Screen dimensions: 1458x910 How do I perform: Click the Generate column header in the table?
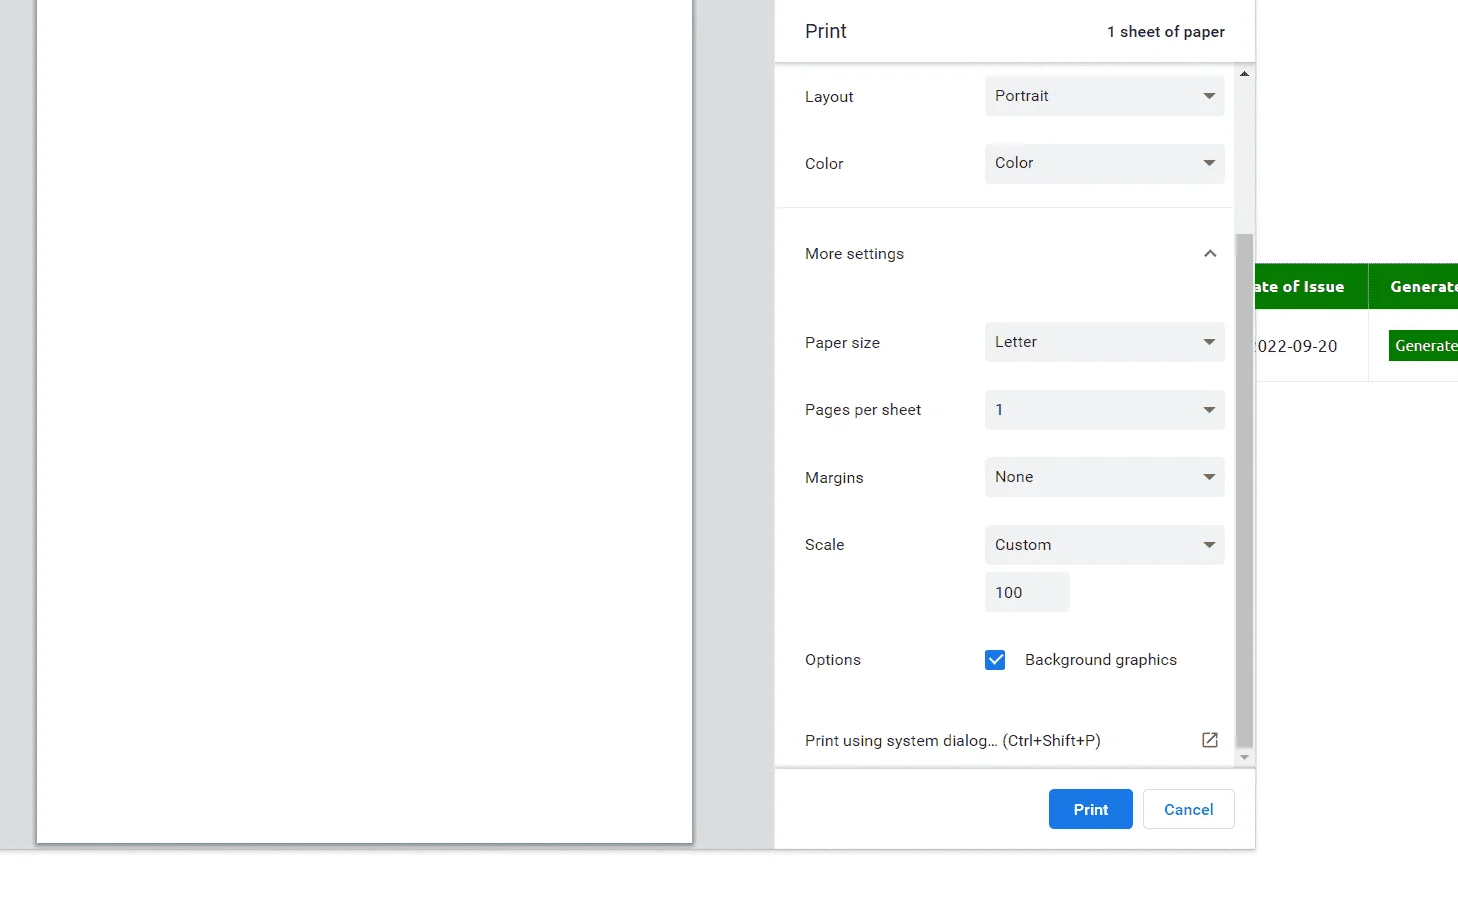[x=1413, y=286]
